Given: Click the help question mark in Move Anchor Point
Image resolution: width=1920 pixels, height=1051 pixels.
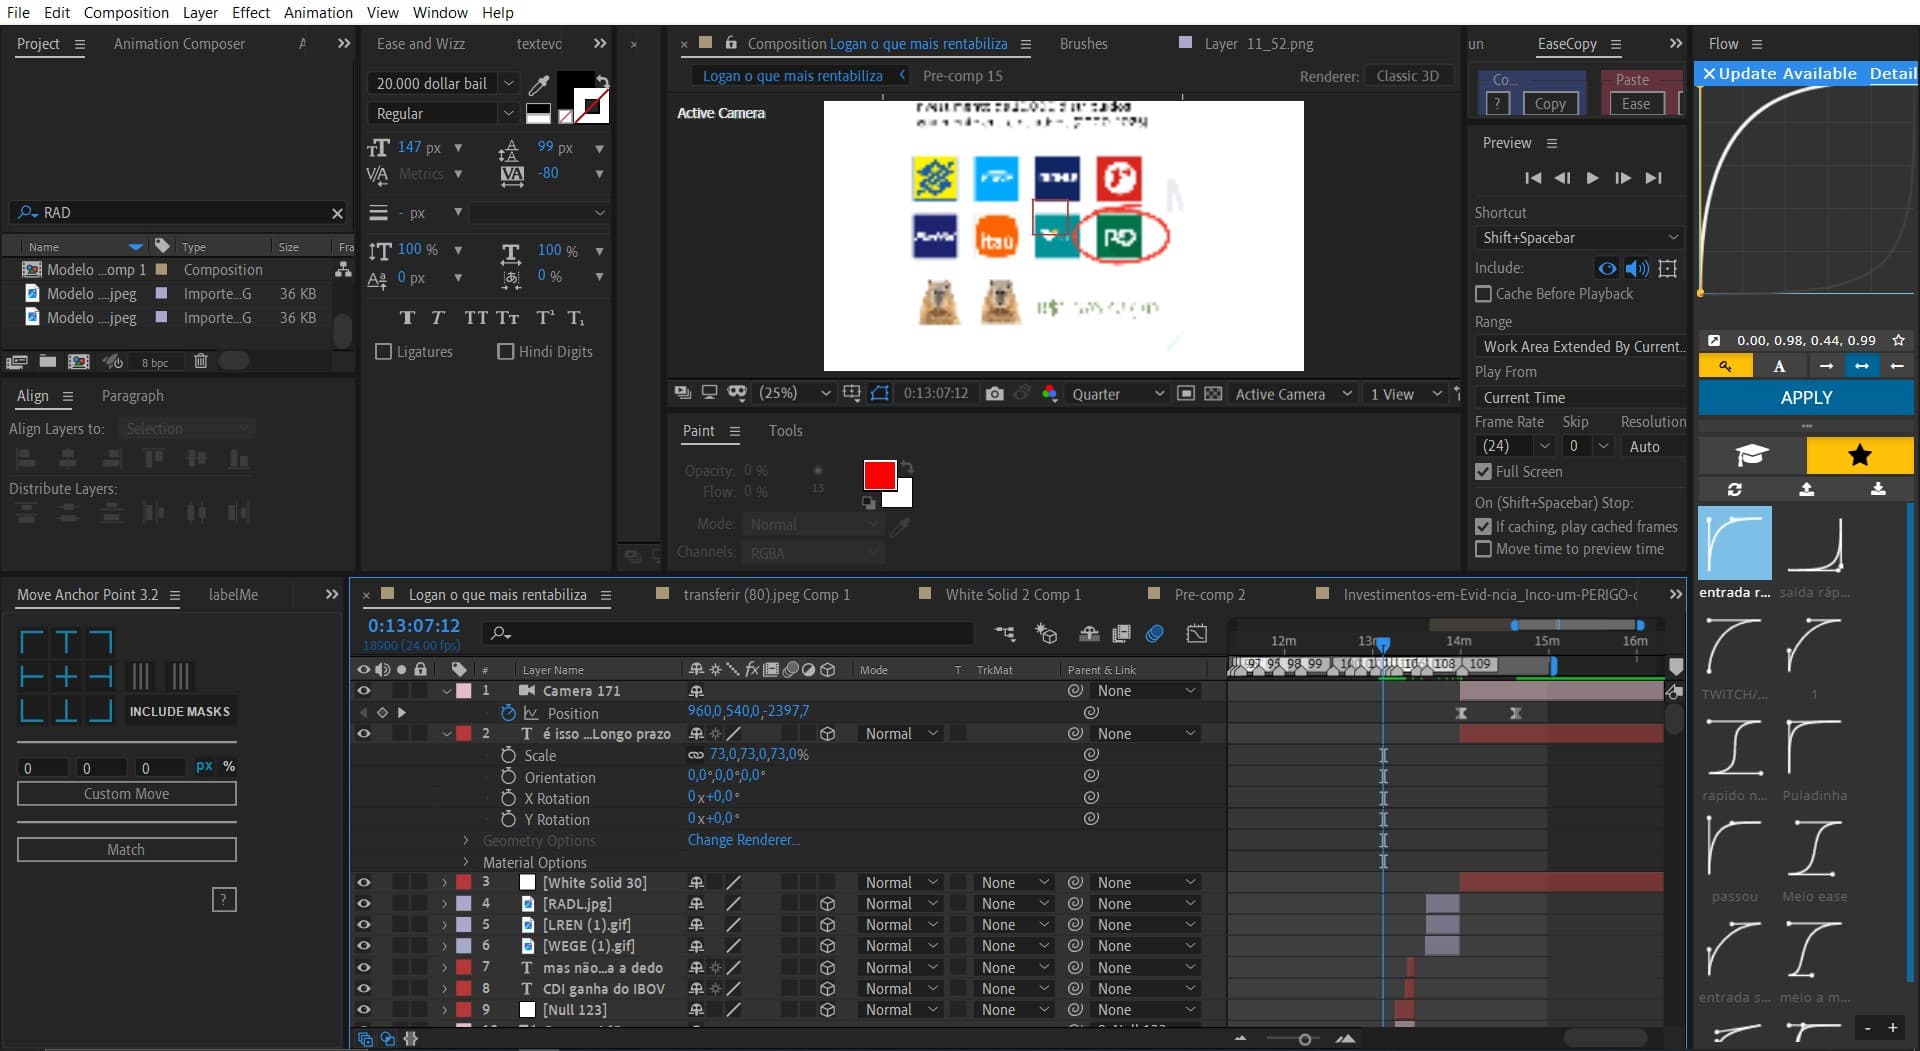Looking at the screenshot, I should (224, 899).
